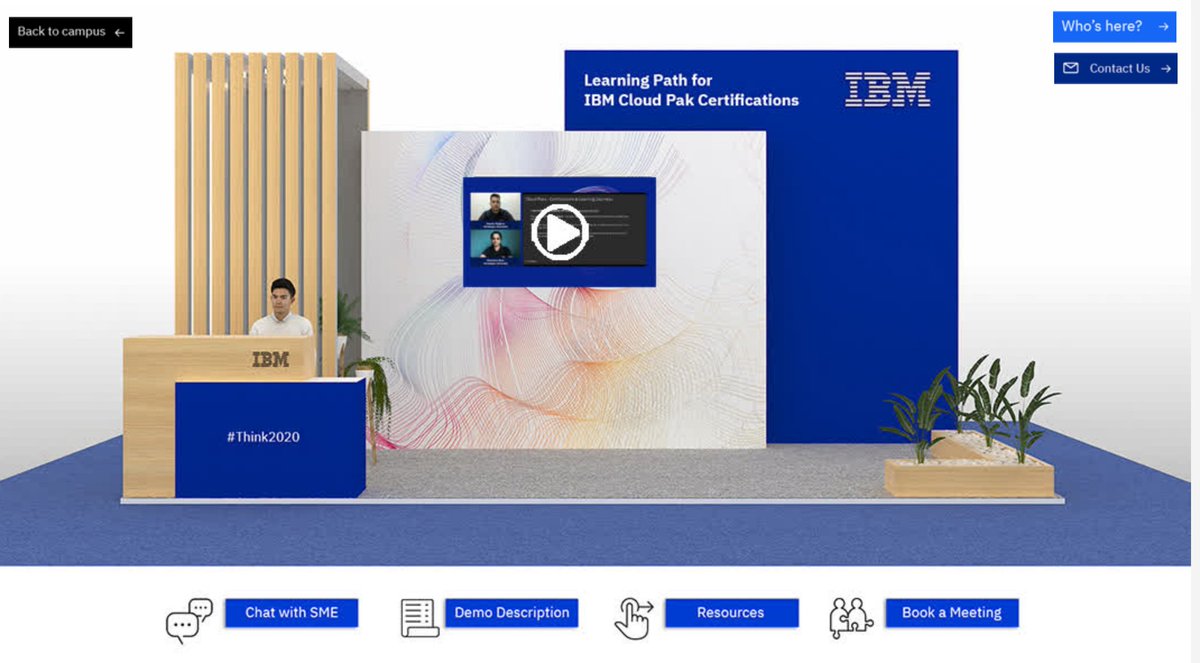Click "Learning Path for IBM Cloud Pak Certifications" heading
Viewport: 1200px width, 663px height.
pyautogui.click(x=691, y=90)
